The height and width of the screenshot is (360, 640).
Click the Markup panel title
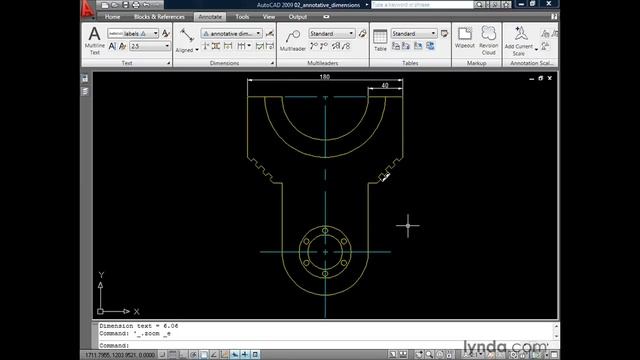point(476,63)
